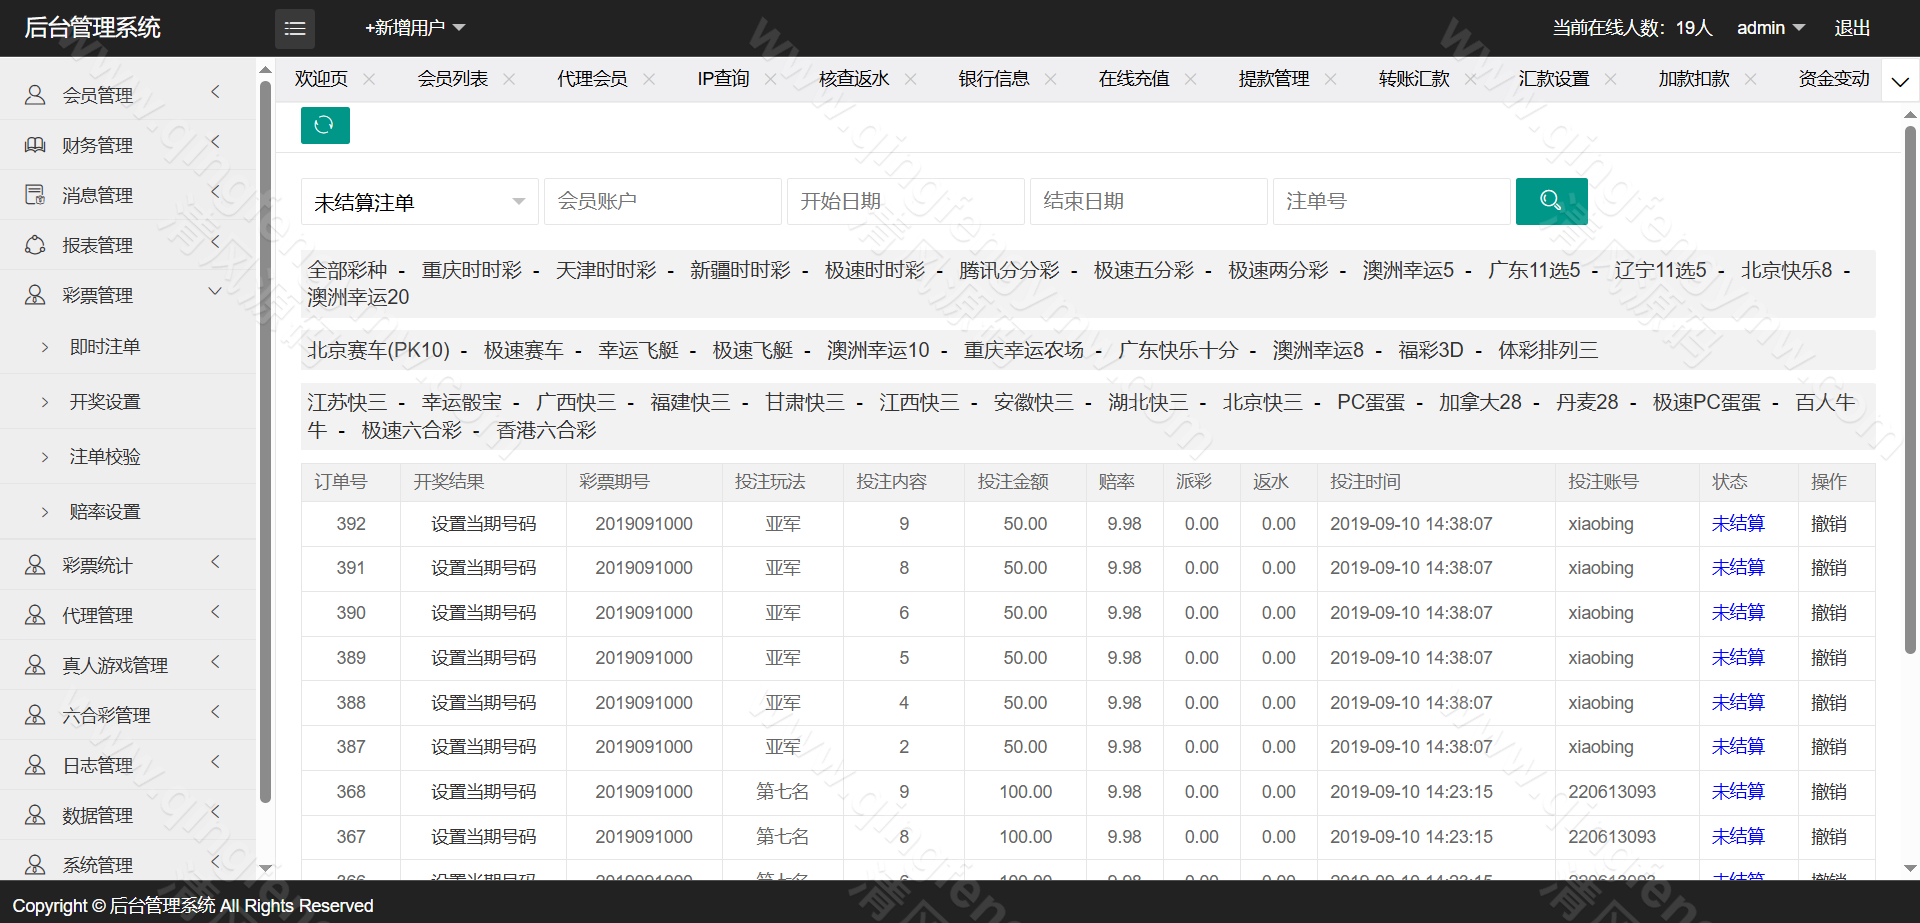Click 撤销 for order 392

coord(1828,524)
